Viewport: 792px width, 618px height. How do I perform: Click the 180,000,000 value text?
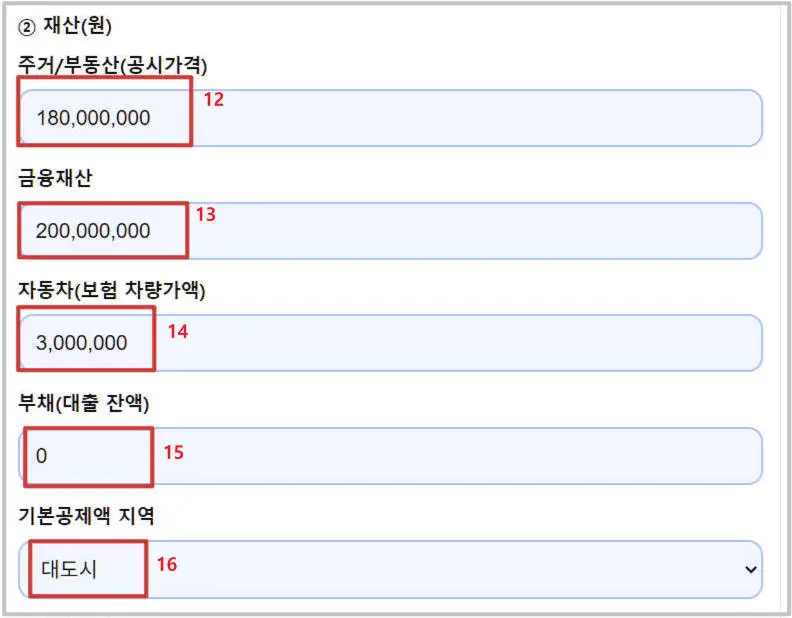point(93,118)
